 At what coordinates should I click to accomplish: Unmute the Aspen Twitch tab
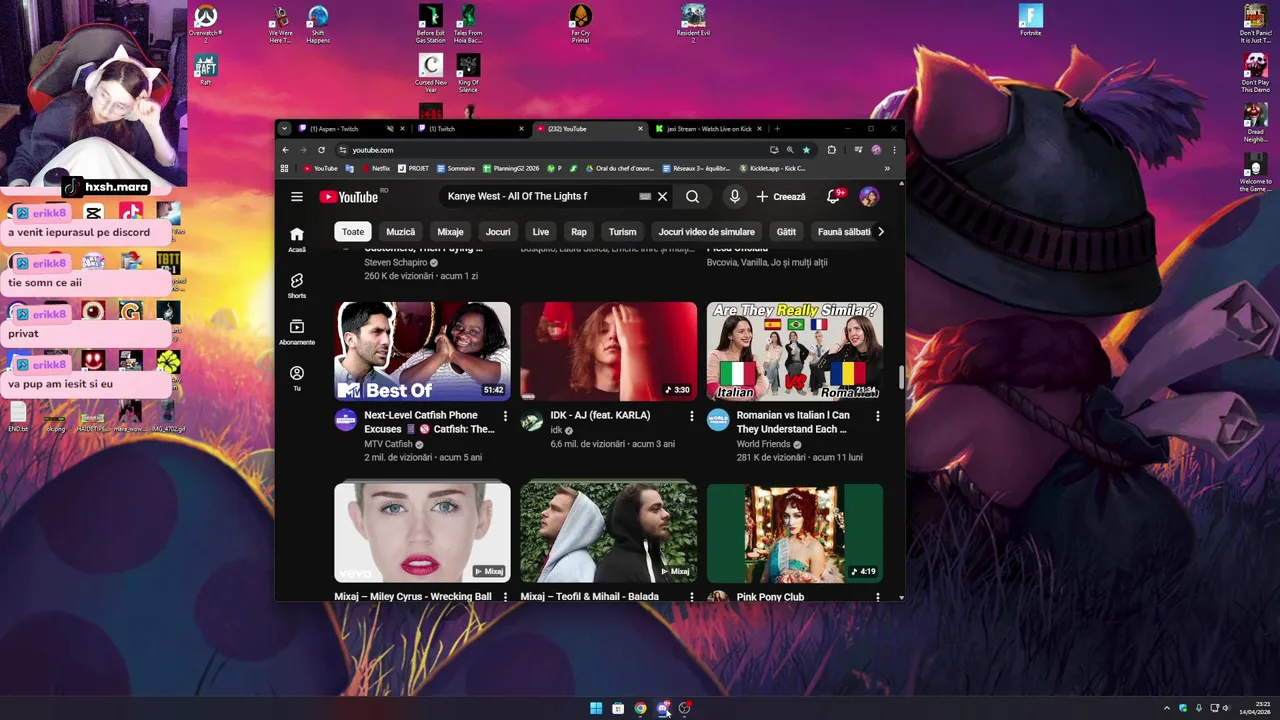(390, 129)
